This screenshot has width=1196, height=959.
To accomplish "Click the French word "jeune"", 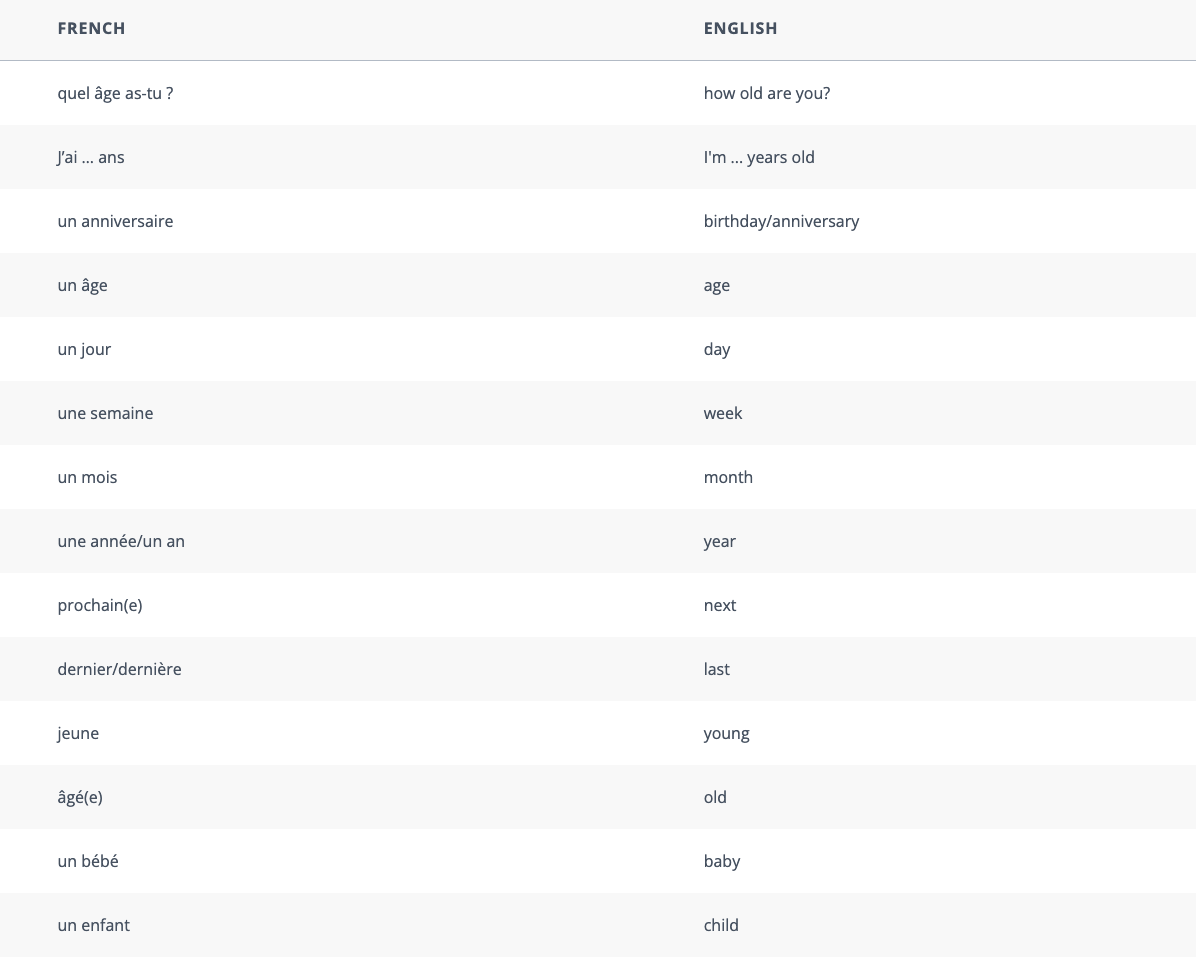I will [x=78, y=733].
